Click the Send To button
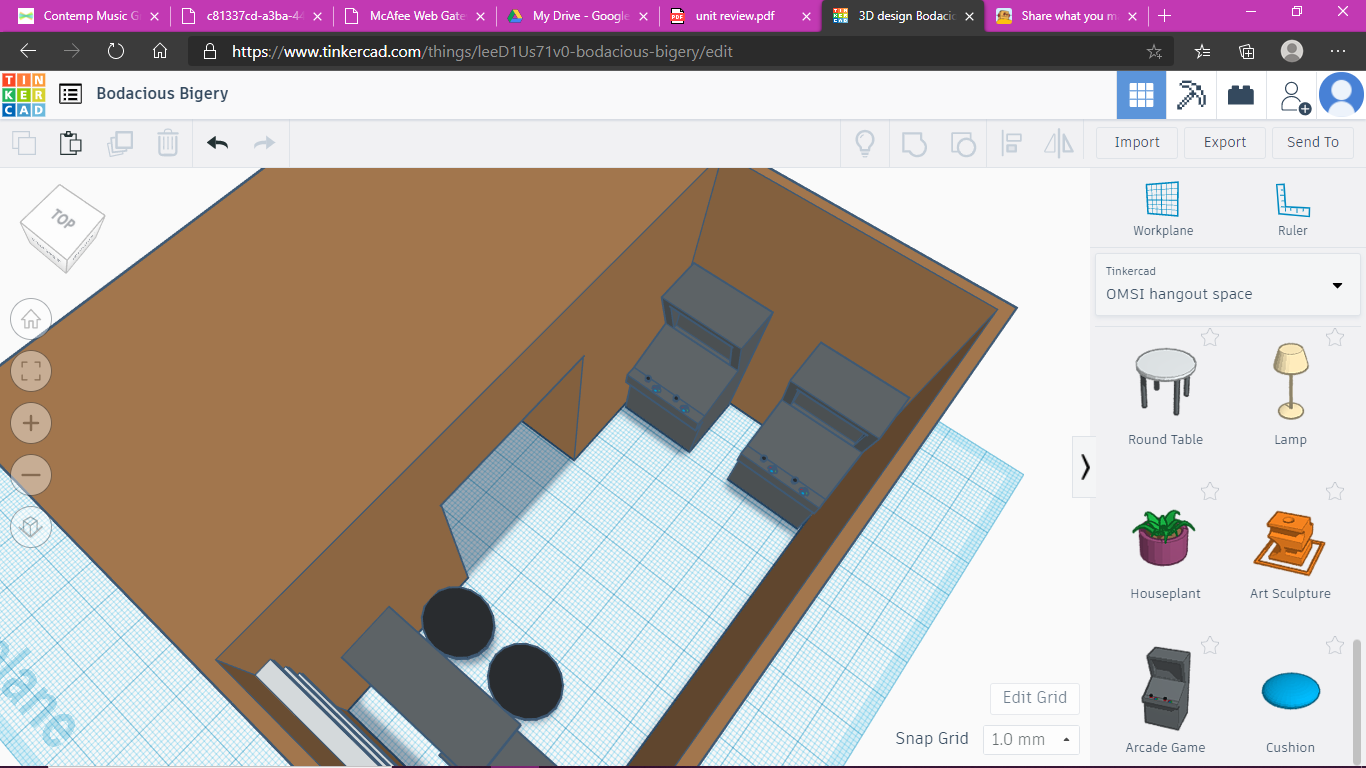Image resolution: width=1366 pixels, height=768 pixels. pos(1313,142)
